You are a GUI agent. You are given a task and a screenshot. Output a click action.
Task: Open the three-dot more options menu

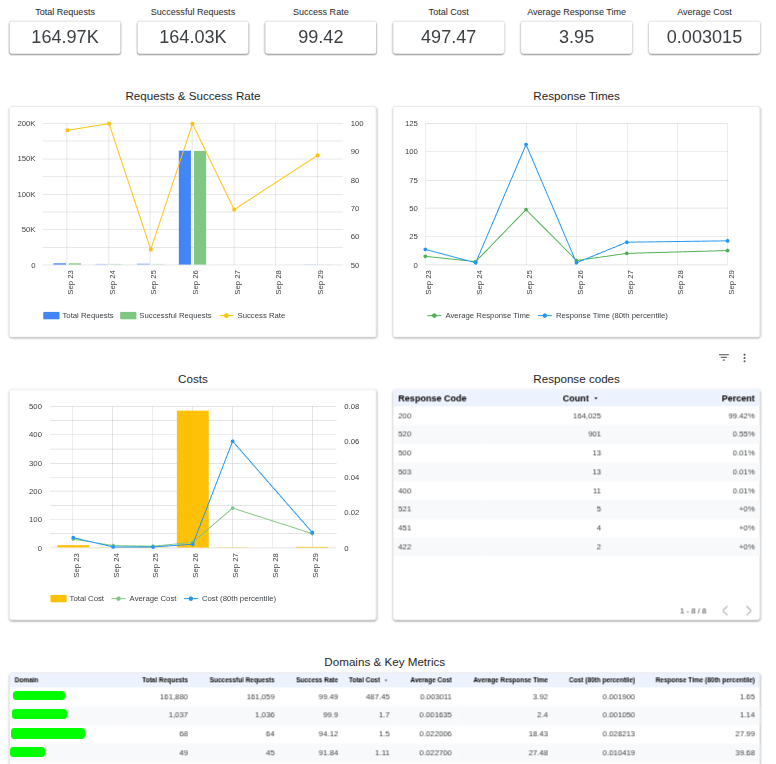pos(744,357)
